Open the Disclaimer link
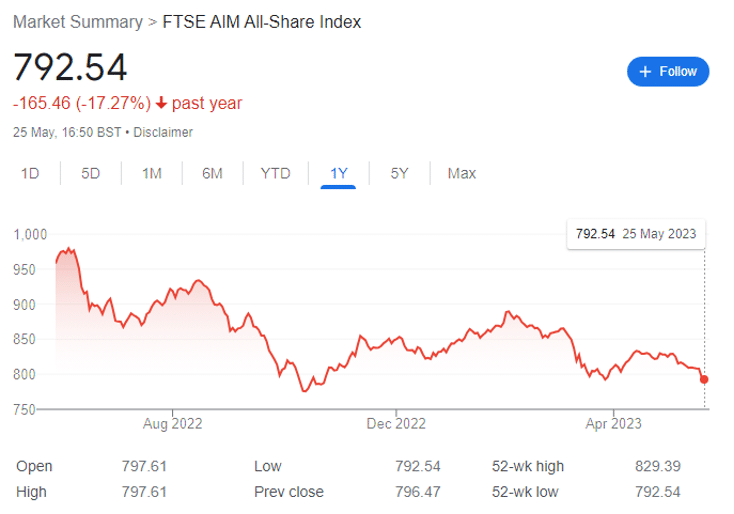This screenshot has height=514, width=734. pos(163,132)
